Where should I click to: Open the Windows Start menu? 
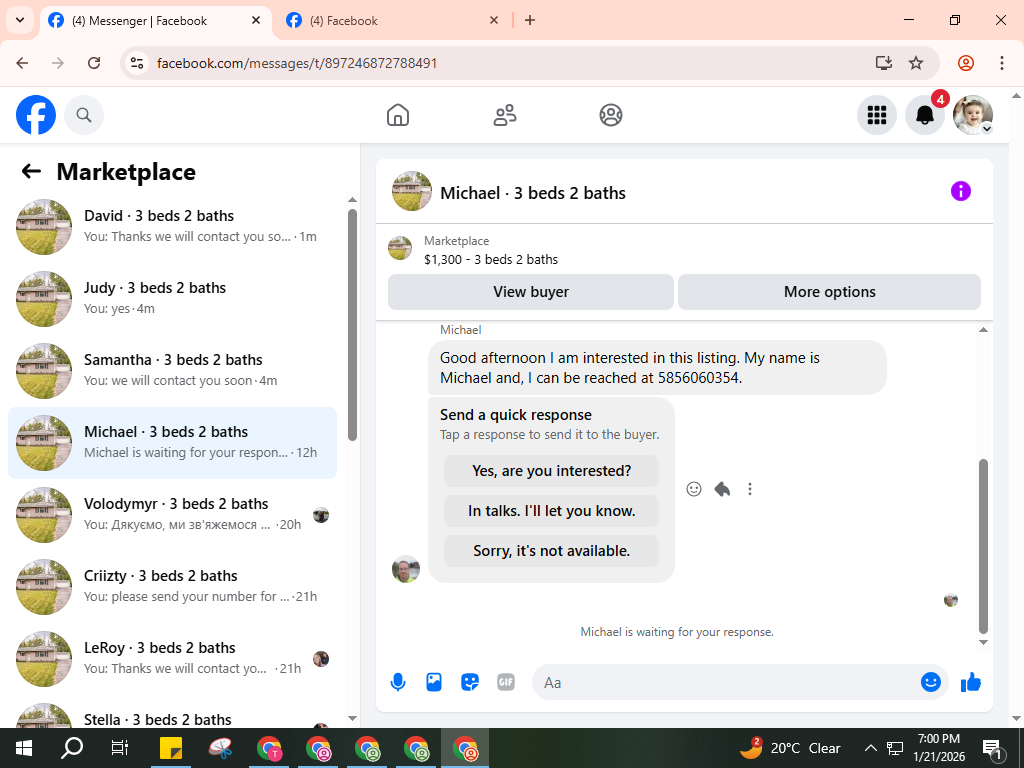24,748
